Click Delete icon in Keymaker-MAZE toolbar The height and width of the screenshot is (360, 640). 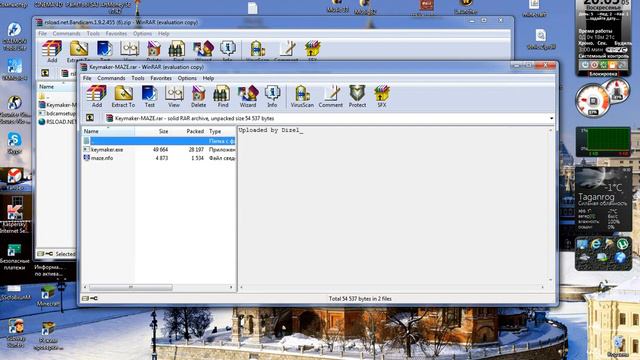[198, 96]
